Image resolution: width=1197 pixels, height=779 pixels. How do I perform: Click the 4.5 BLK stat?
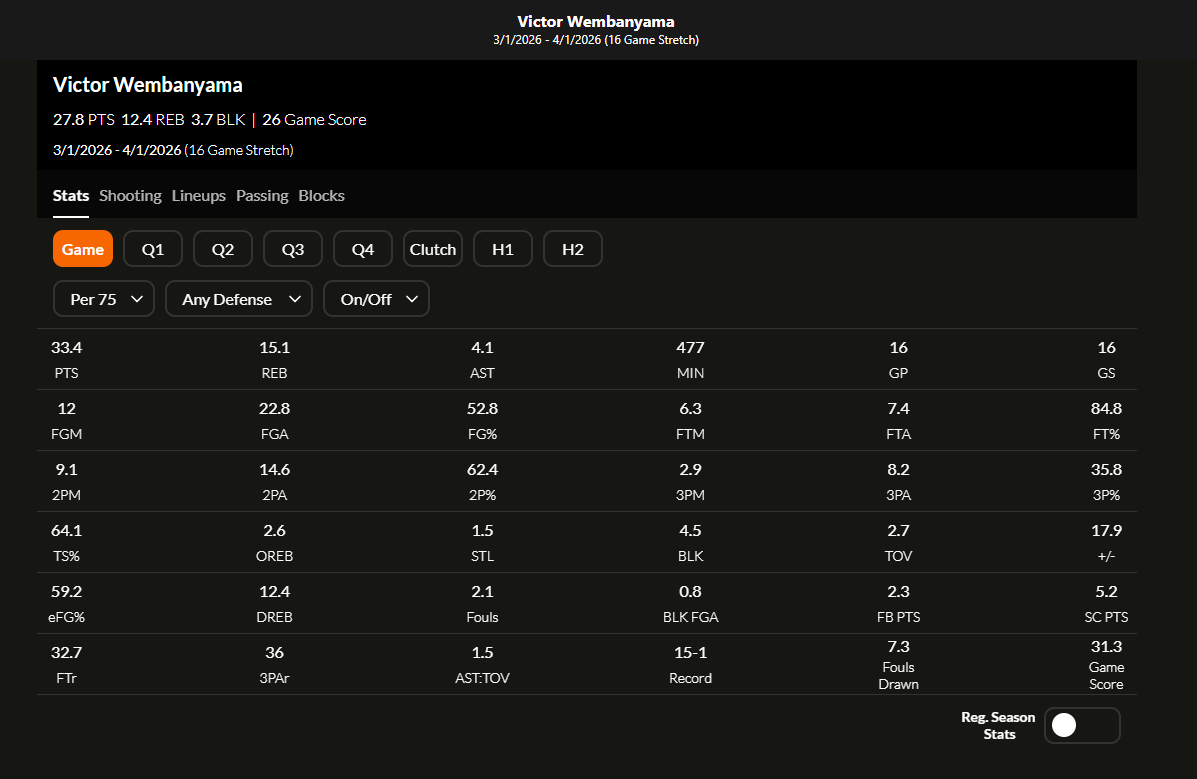click(x=690, y=543)
